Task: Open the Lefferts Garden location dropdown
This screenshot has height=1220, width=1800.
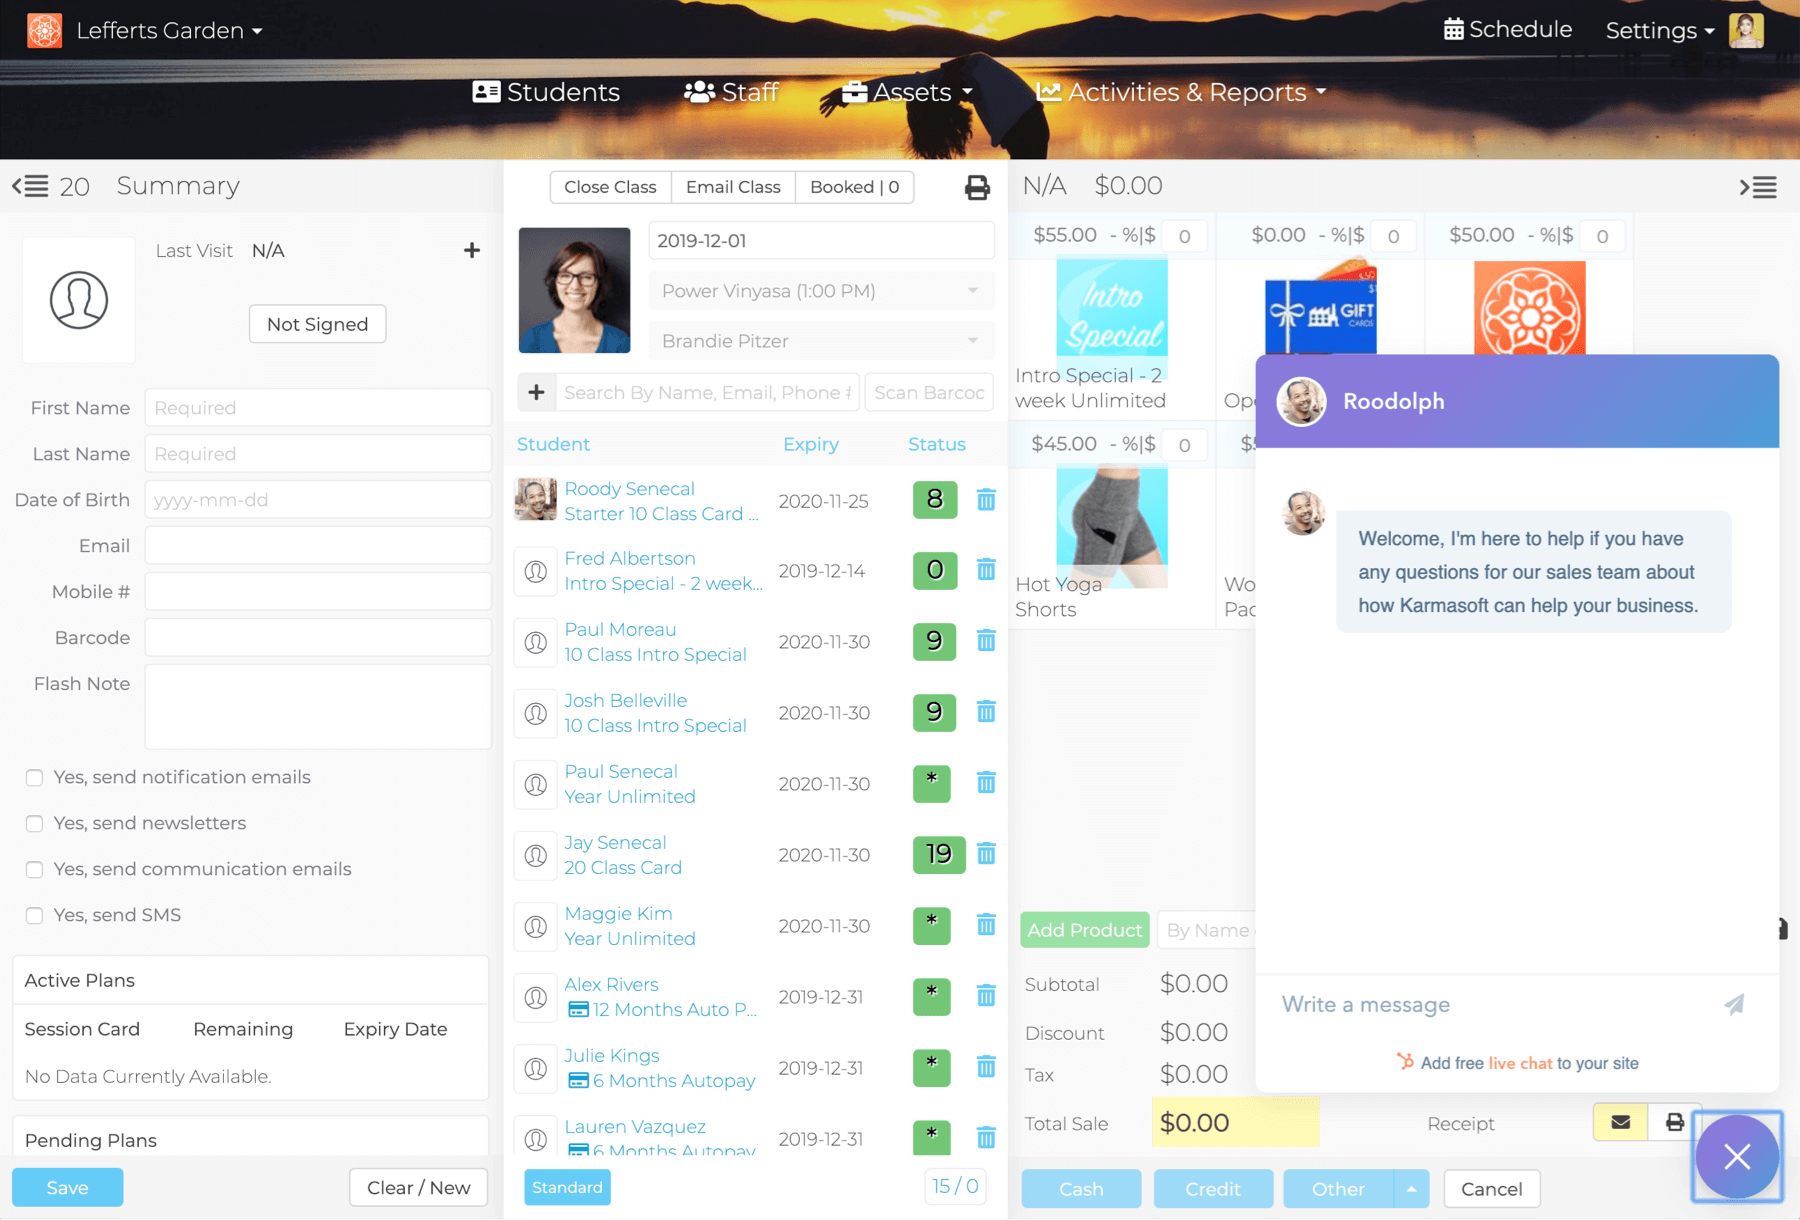Action: click(169, 31)
